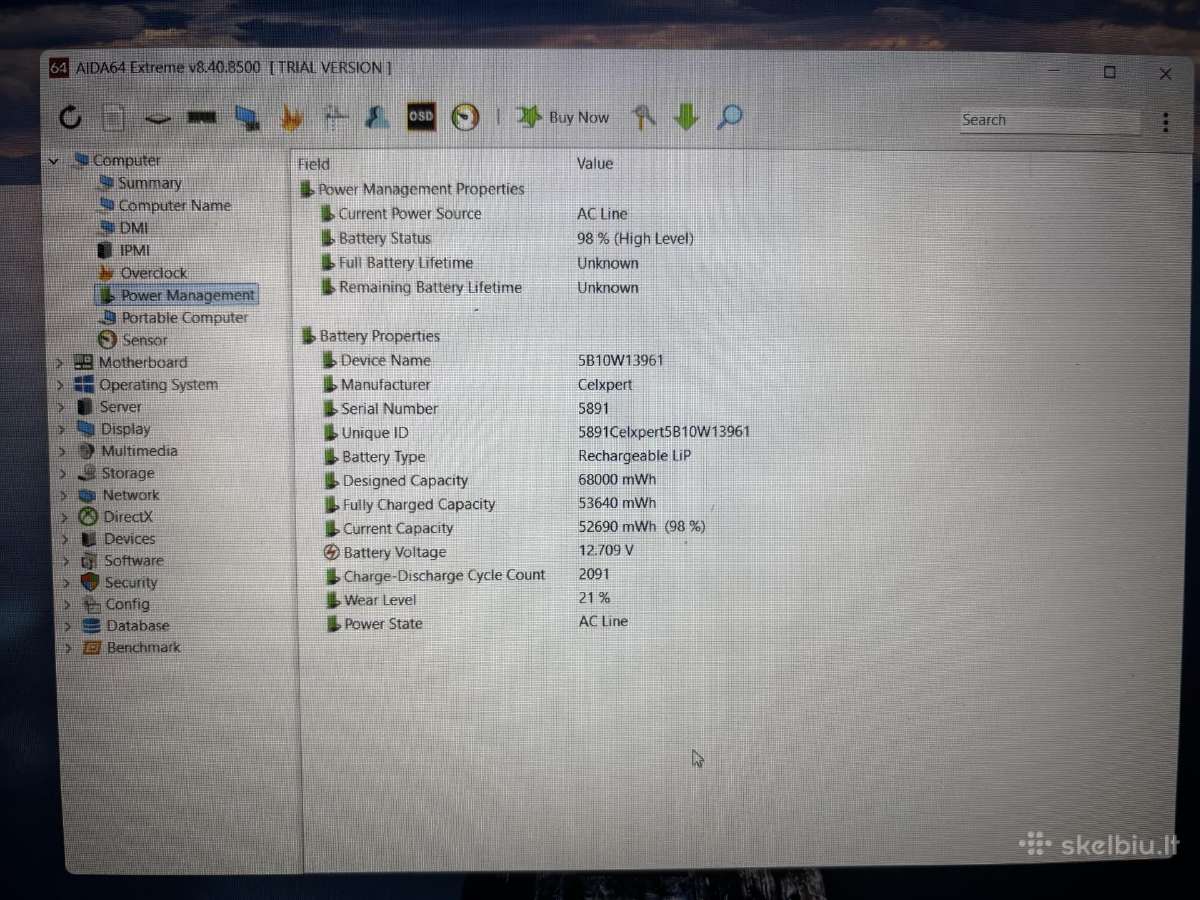Expand the Display tree node
The height and width of the screenshot is (900, 1200).
64,429
